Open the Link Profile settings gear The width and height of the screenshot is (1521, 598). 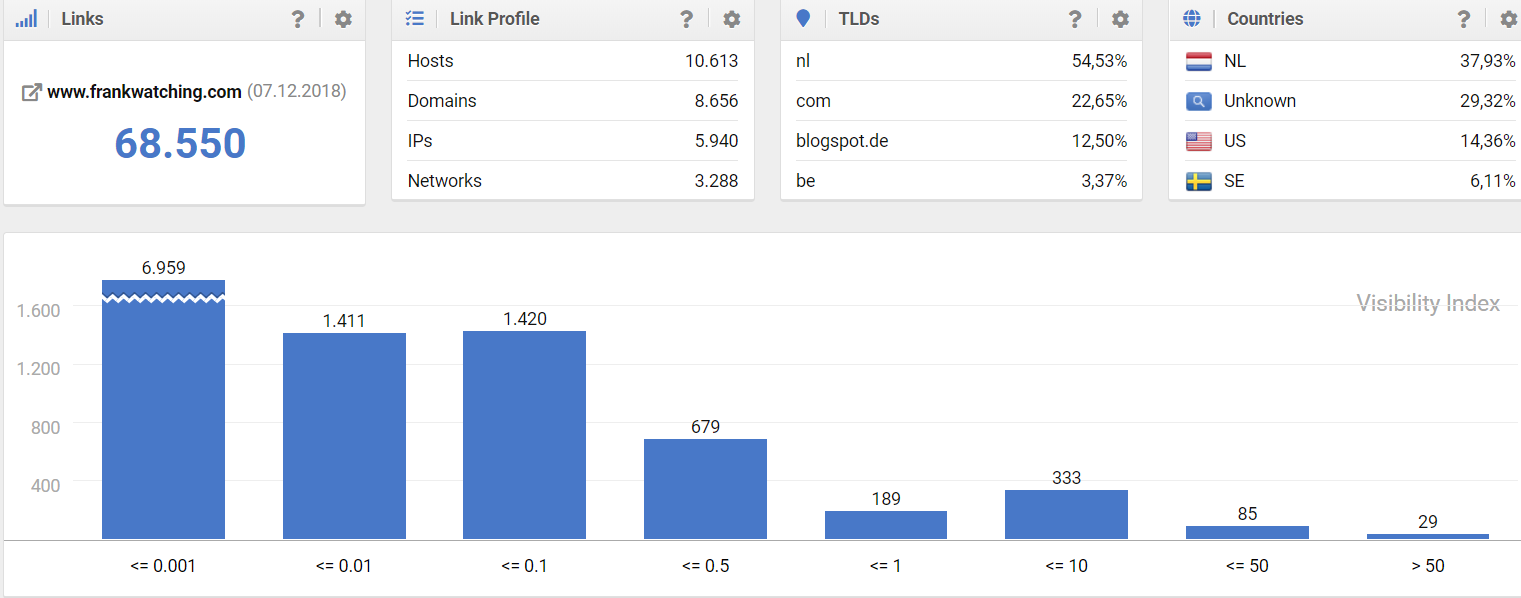732,19
